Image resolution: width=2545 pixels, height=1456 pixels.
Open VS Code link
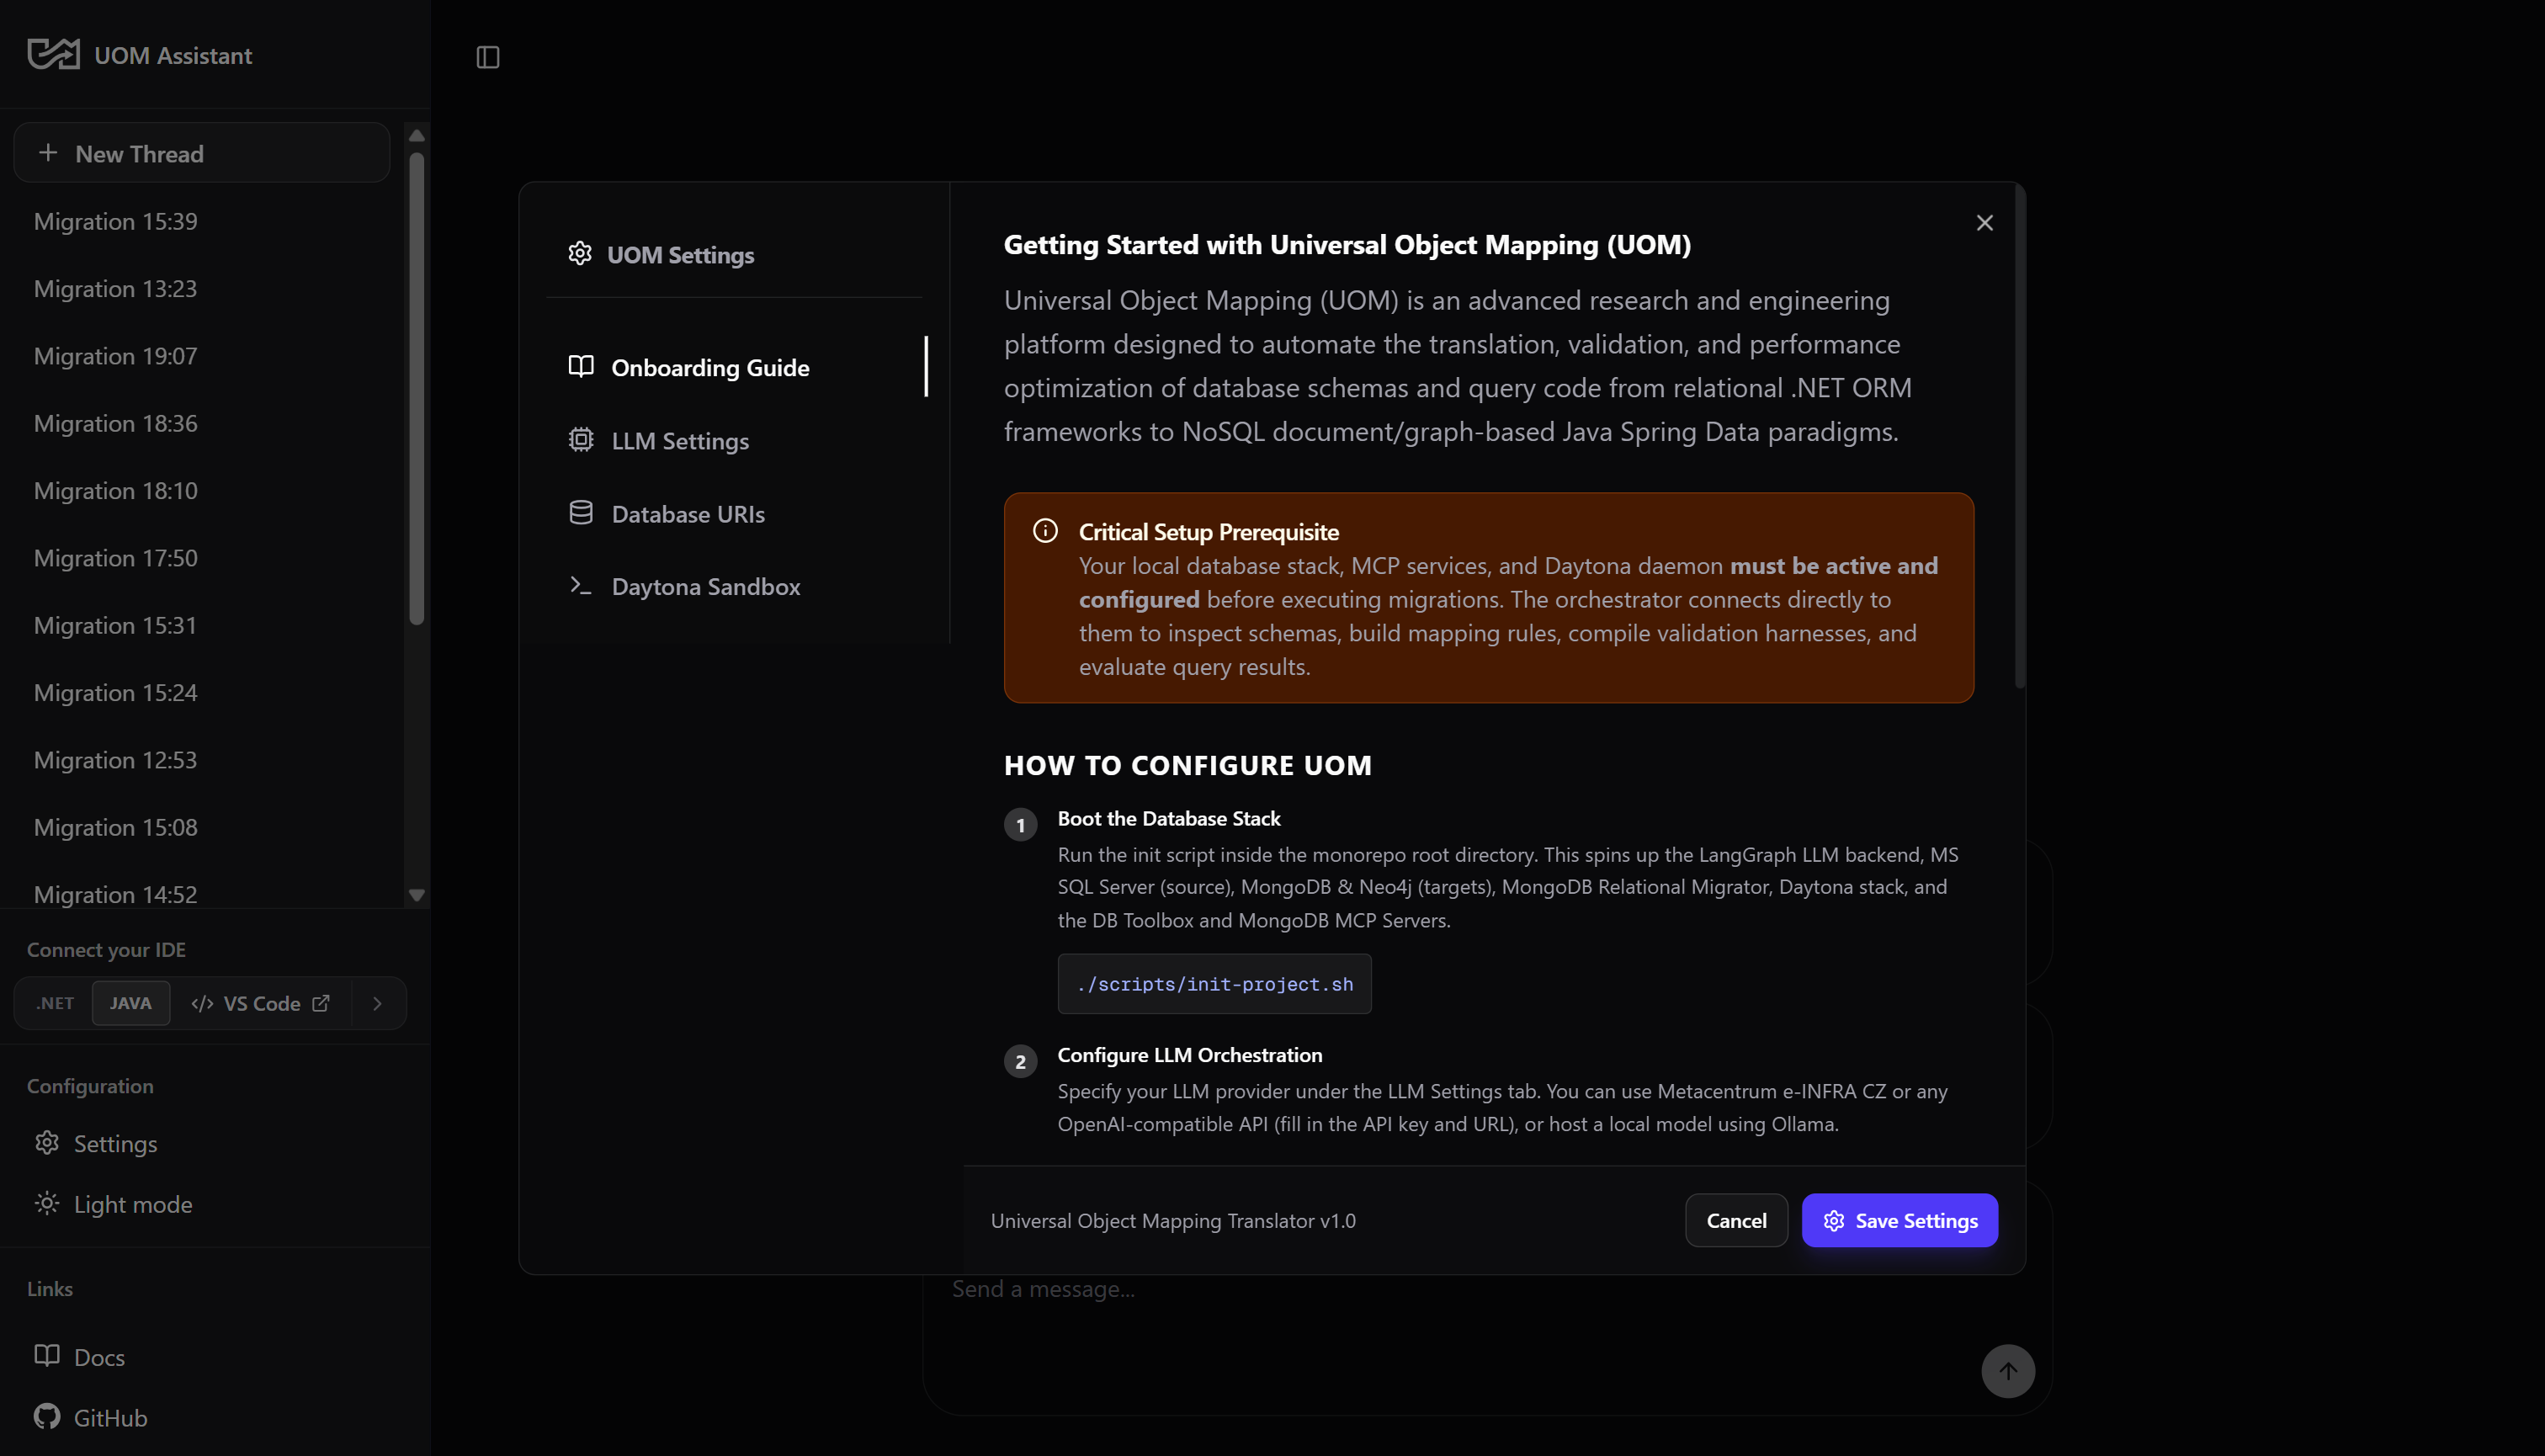(260, 1003)
